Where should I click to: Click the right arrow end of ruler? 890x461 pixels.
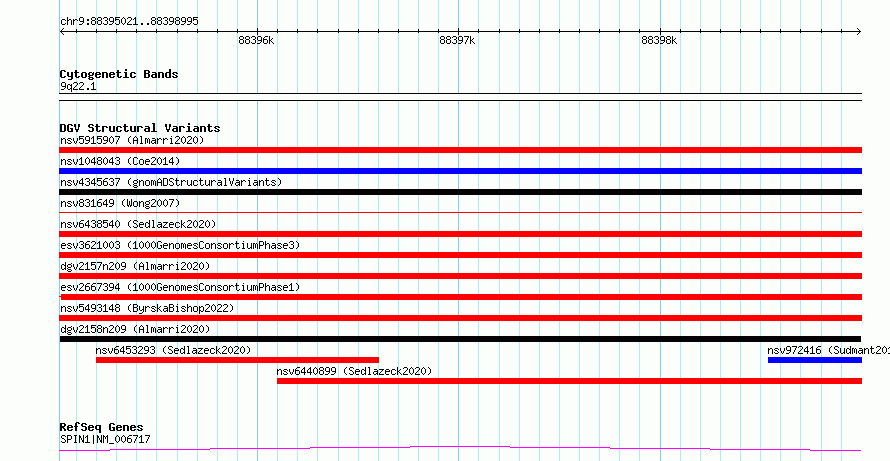[859, 31]
